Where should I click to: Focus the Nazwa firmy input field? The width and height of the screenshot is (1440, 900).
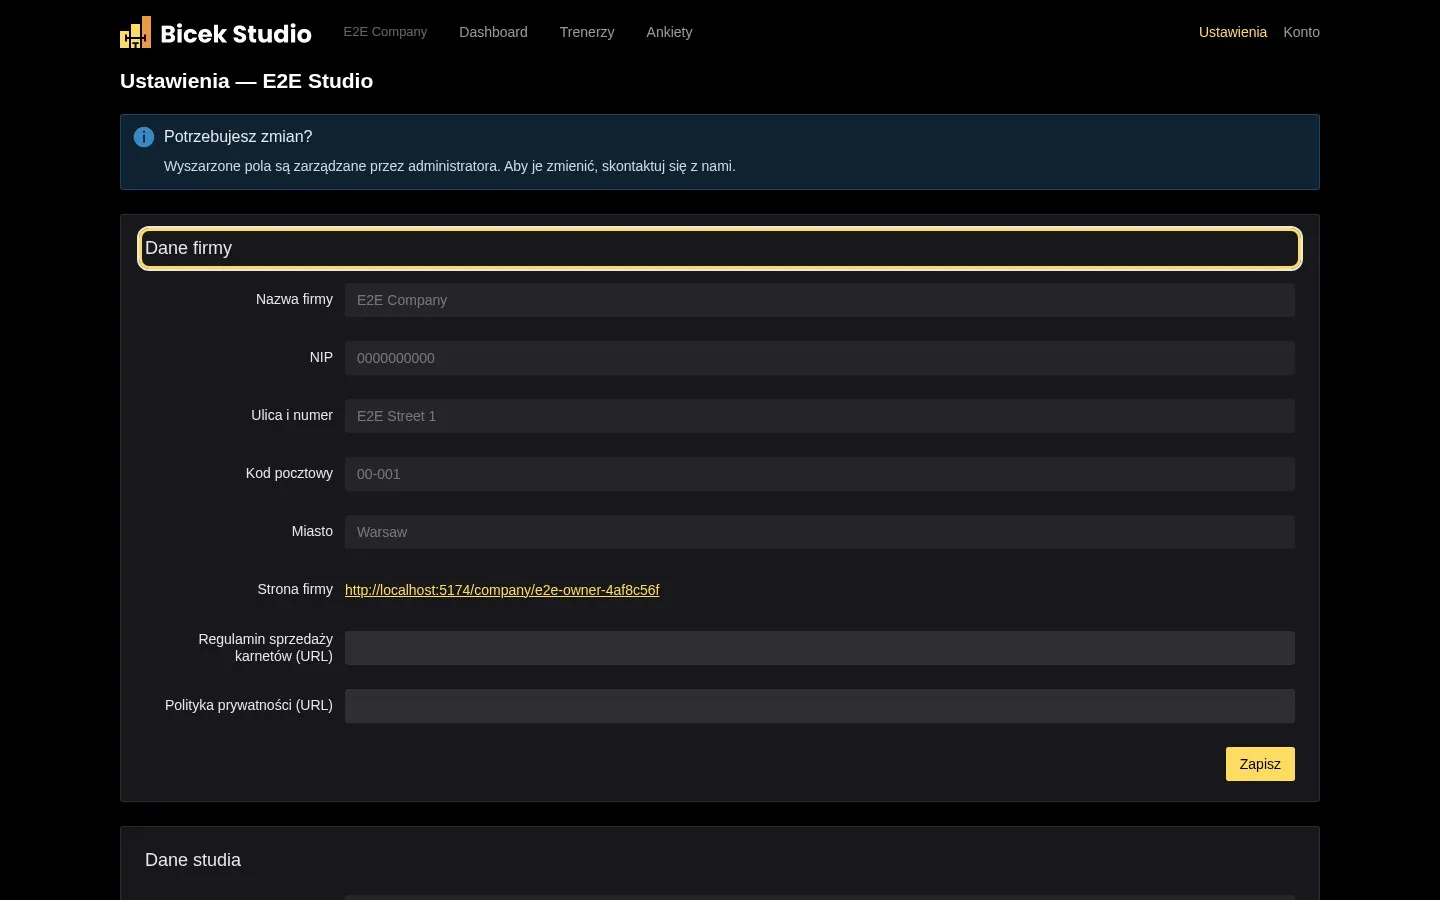coord(820,300)
